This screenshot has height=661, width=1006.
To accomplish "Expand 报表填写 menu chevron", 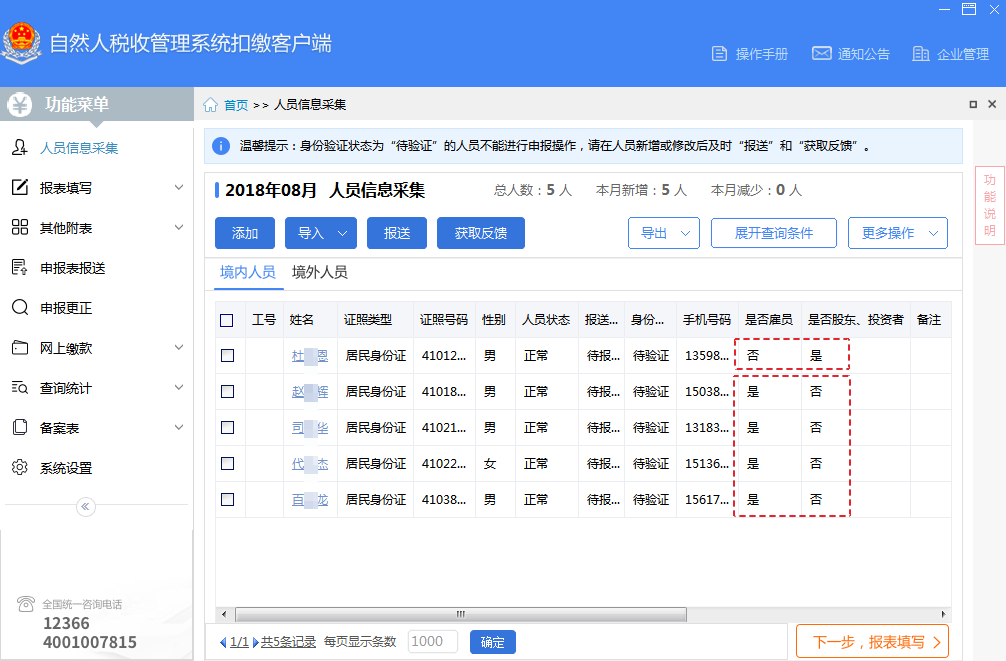I will coord(179,187).
